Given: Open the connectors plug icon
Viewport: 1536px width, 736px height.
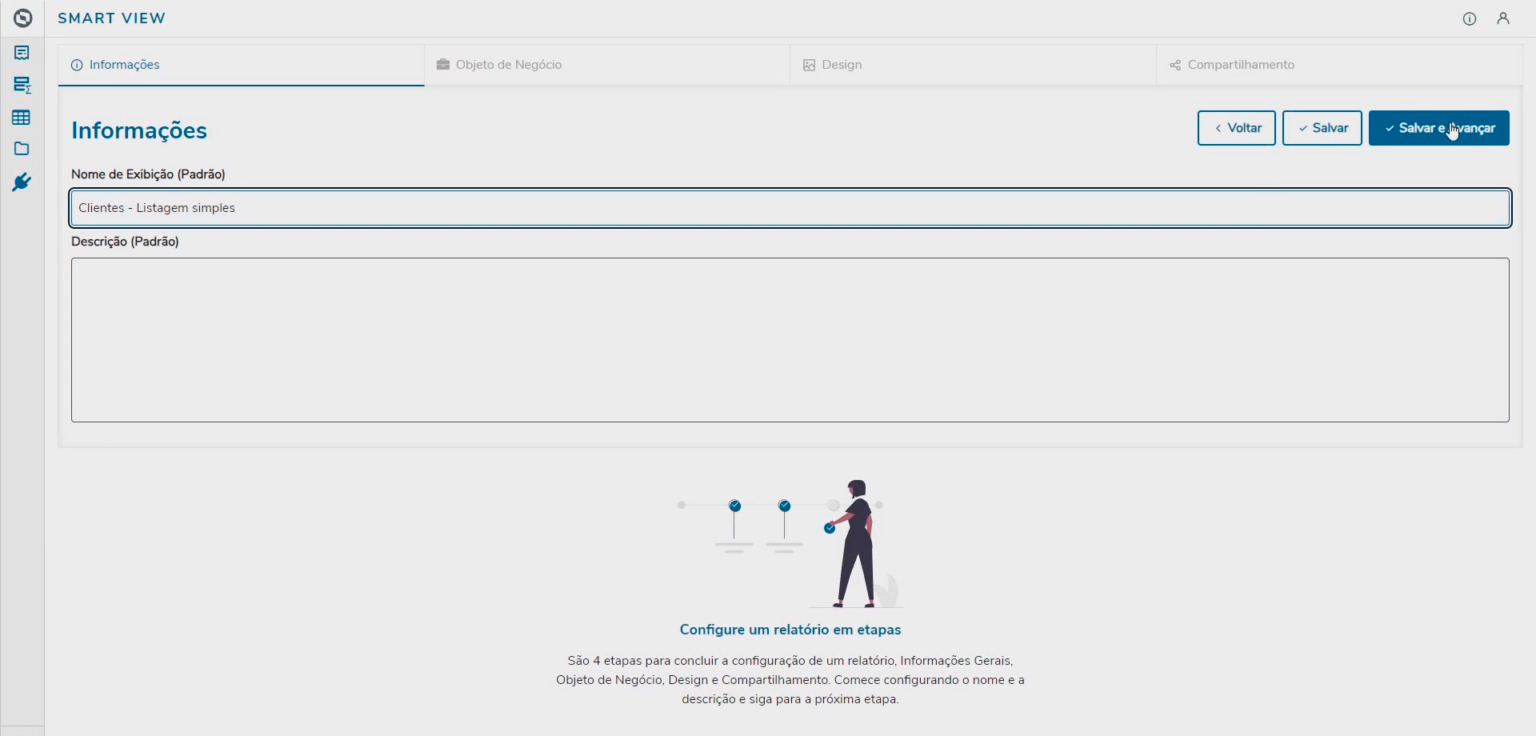Looking at the screenshot, I should tap(21, 182).
